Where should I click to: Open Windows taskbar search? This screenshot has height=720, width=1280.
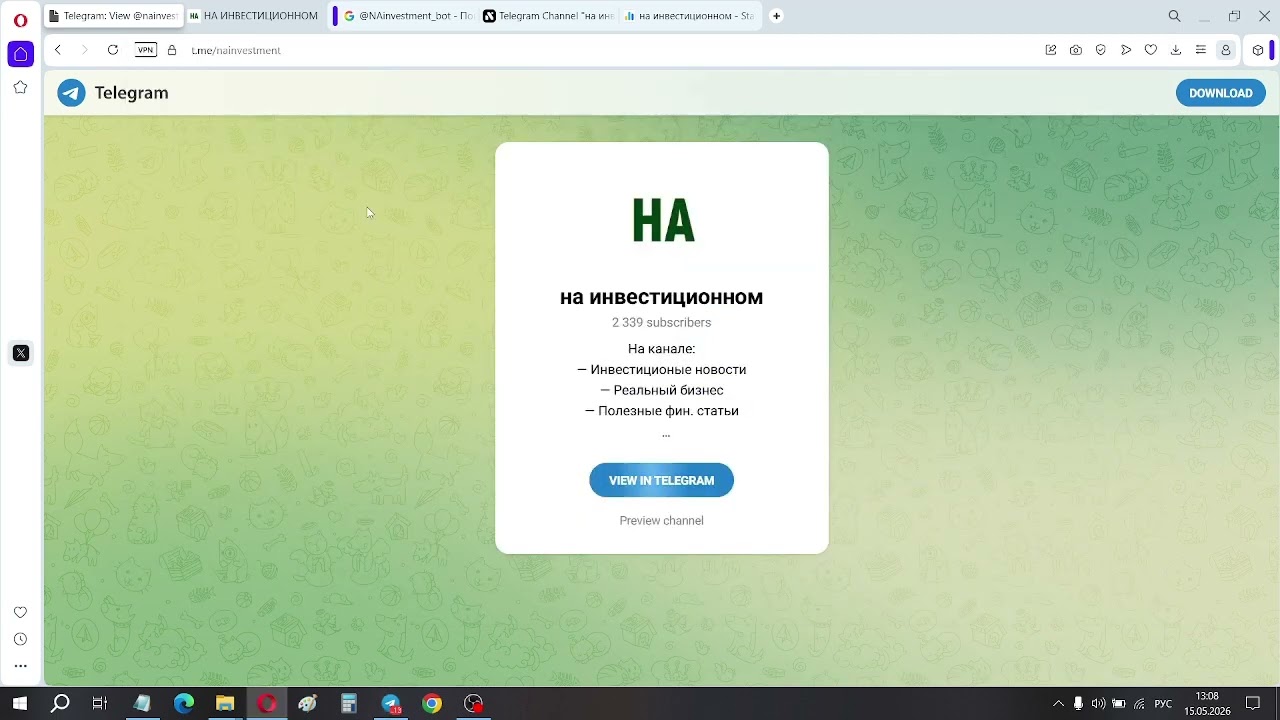(x=60, y=704)
